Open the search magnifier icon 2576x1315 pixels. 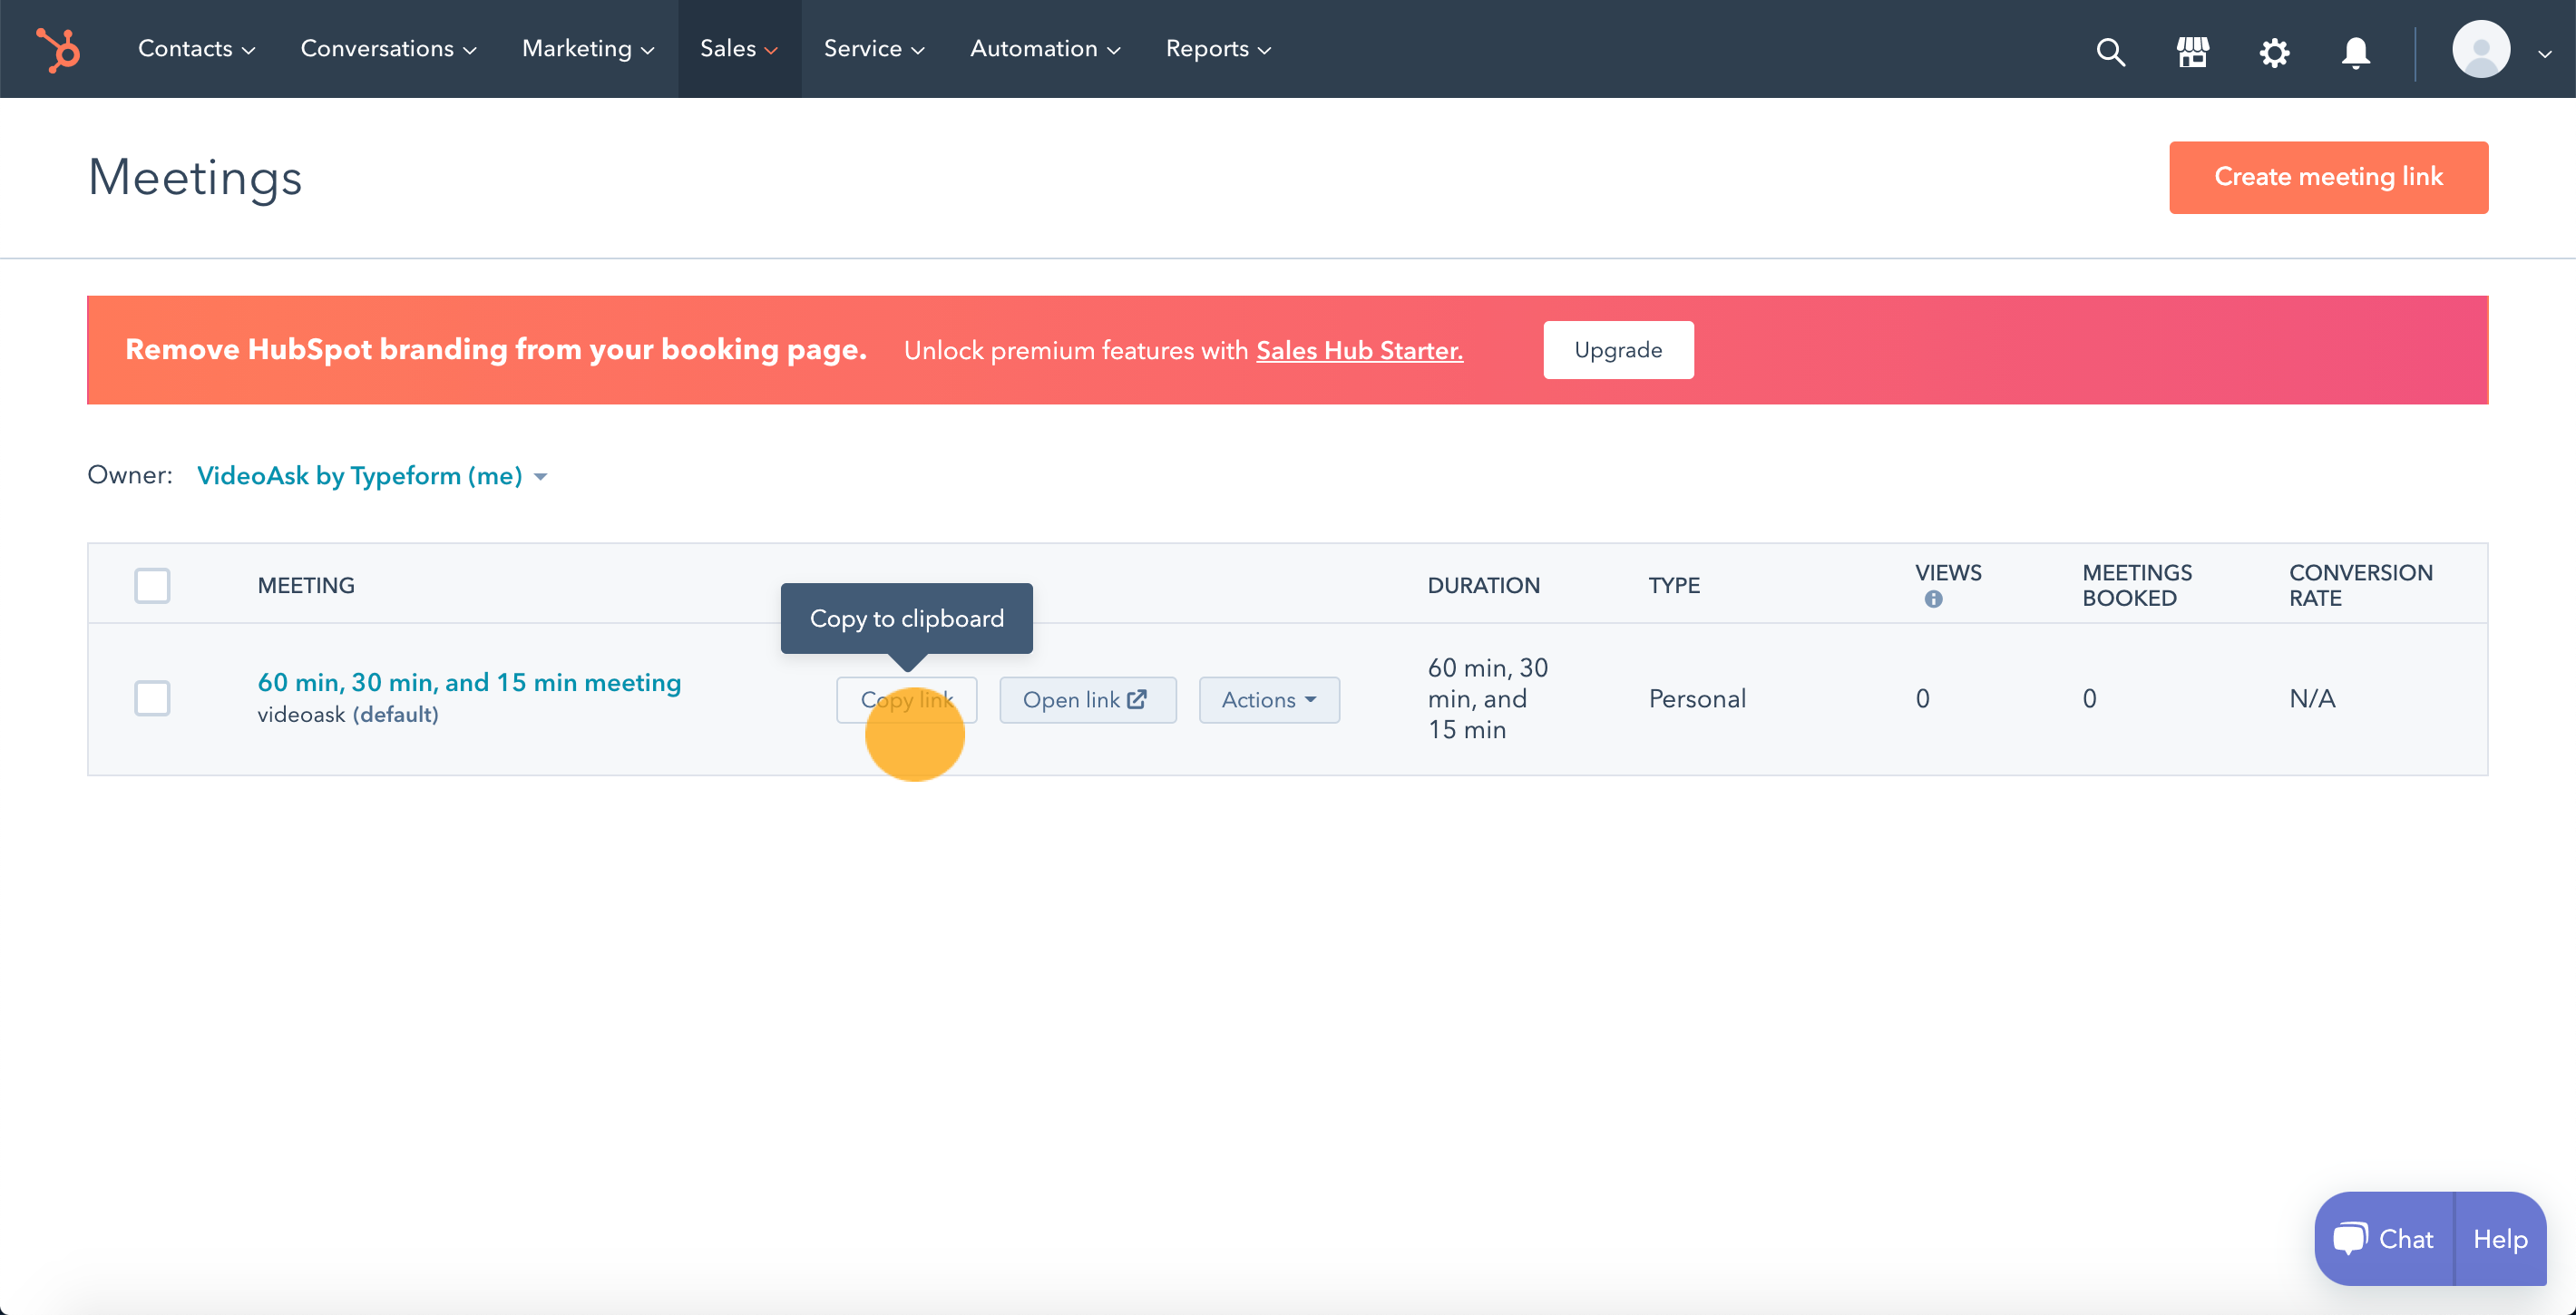[2110, 50]
